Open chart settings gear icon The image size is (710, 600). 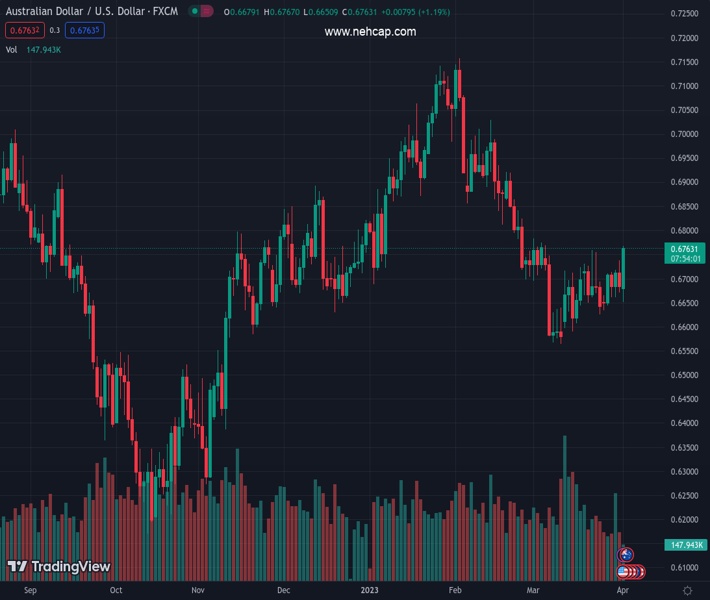tap(688, 591)
